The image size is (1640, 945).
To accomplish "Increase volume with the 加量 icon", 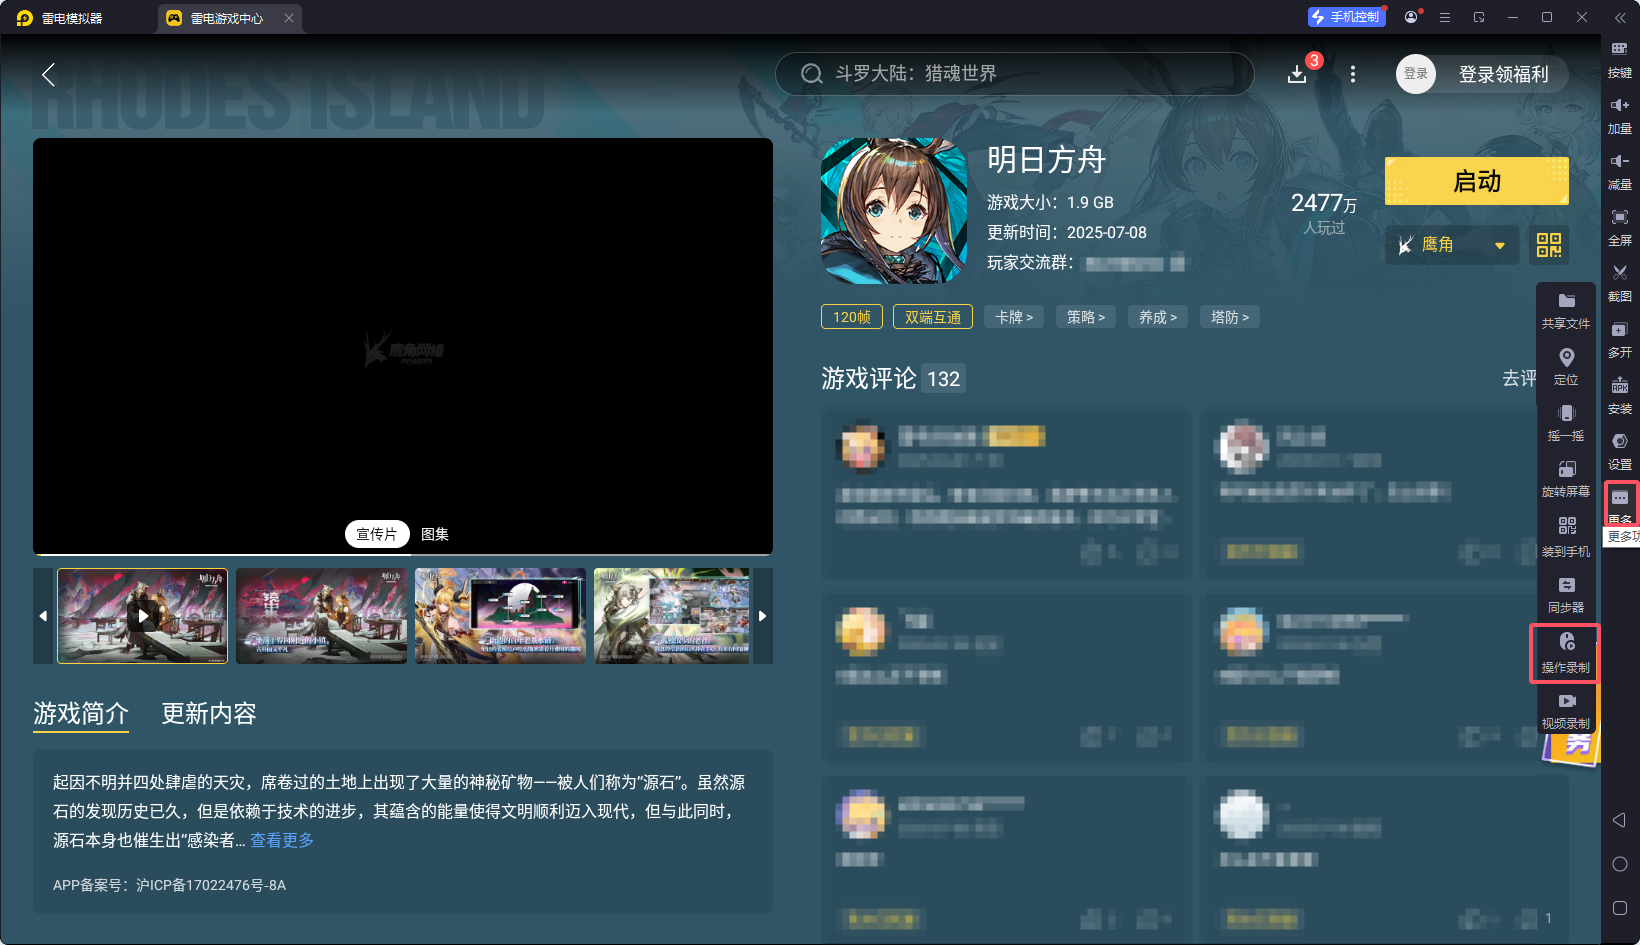I will tap(1619, 115).
